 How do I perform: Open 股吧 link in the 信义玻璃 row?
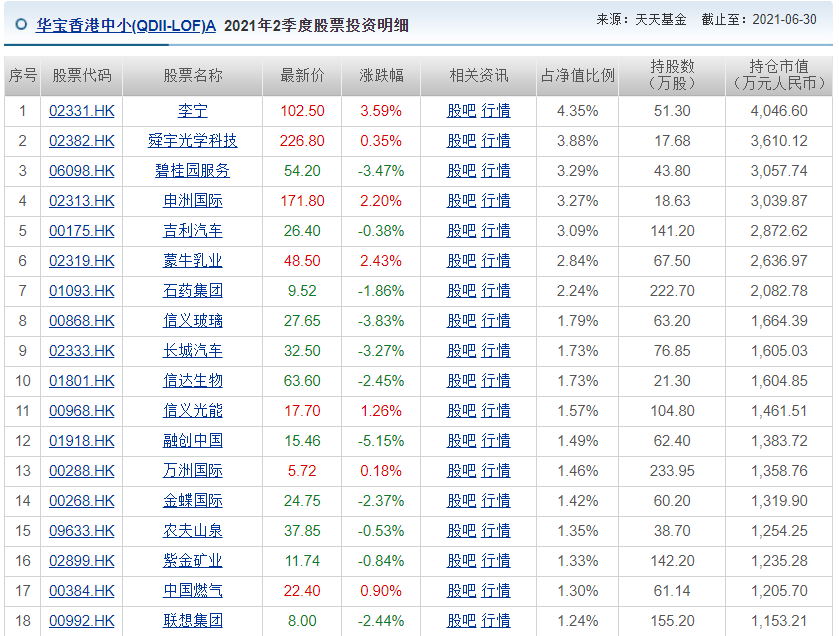pyautogui.click(x=461, y=320)
